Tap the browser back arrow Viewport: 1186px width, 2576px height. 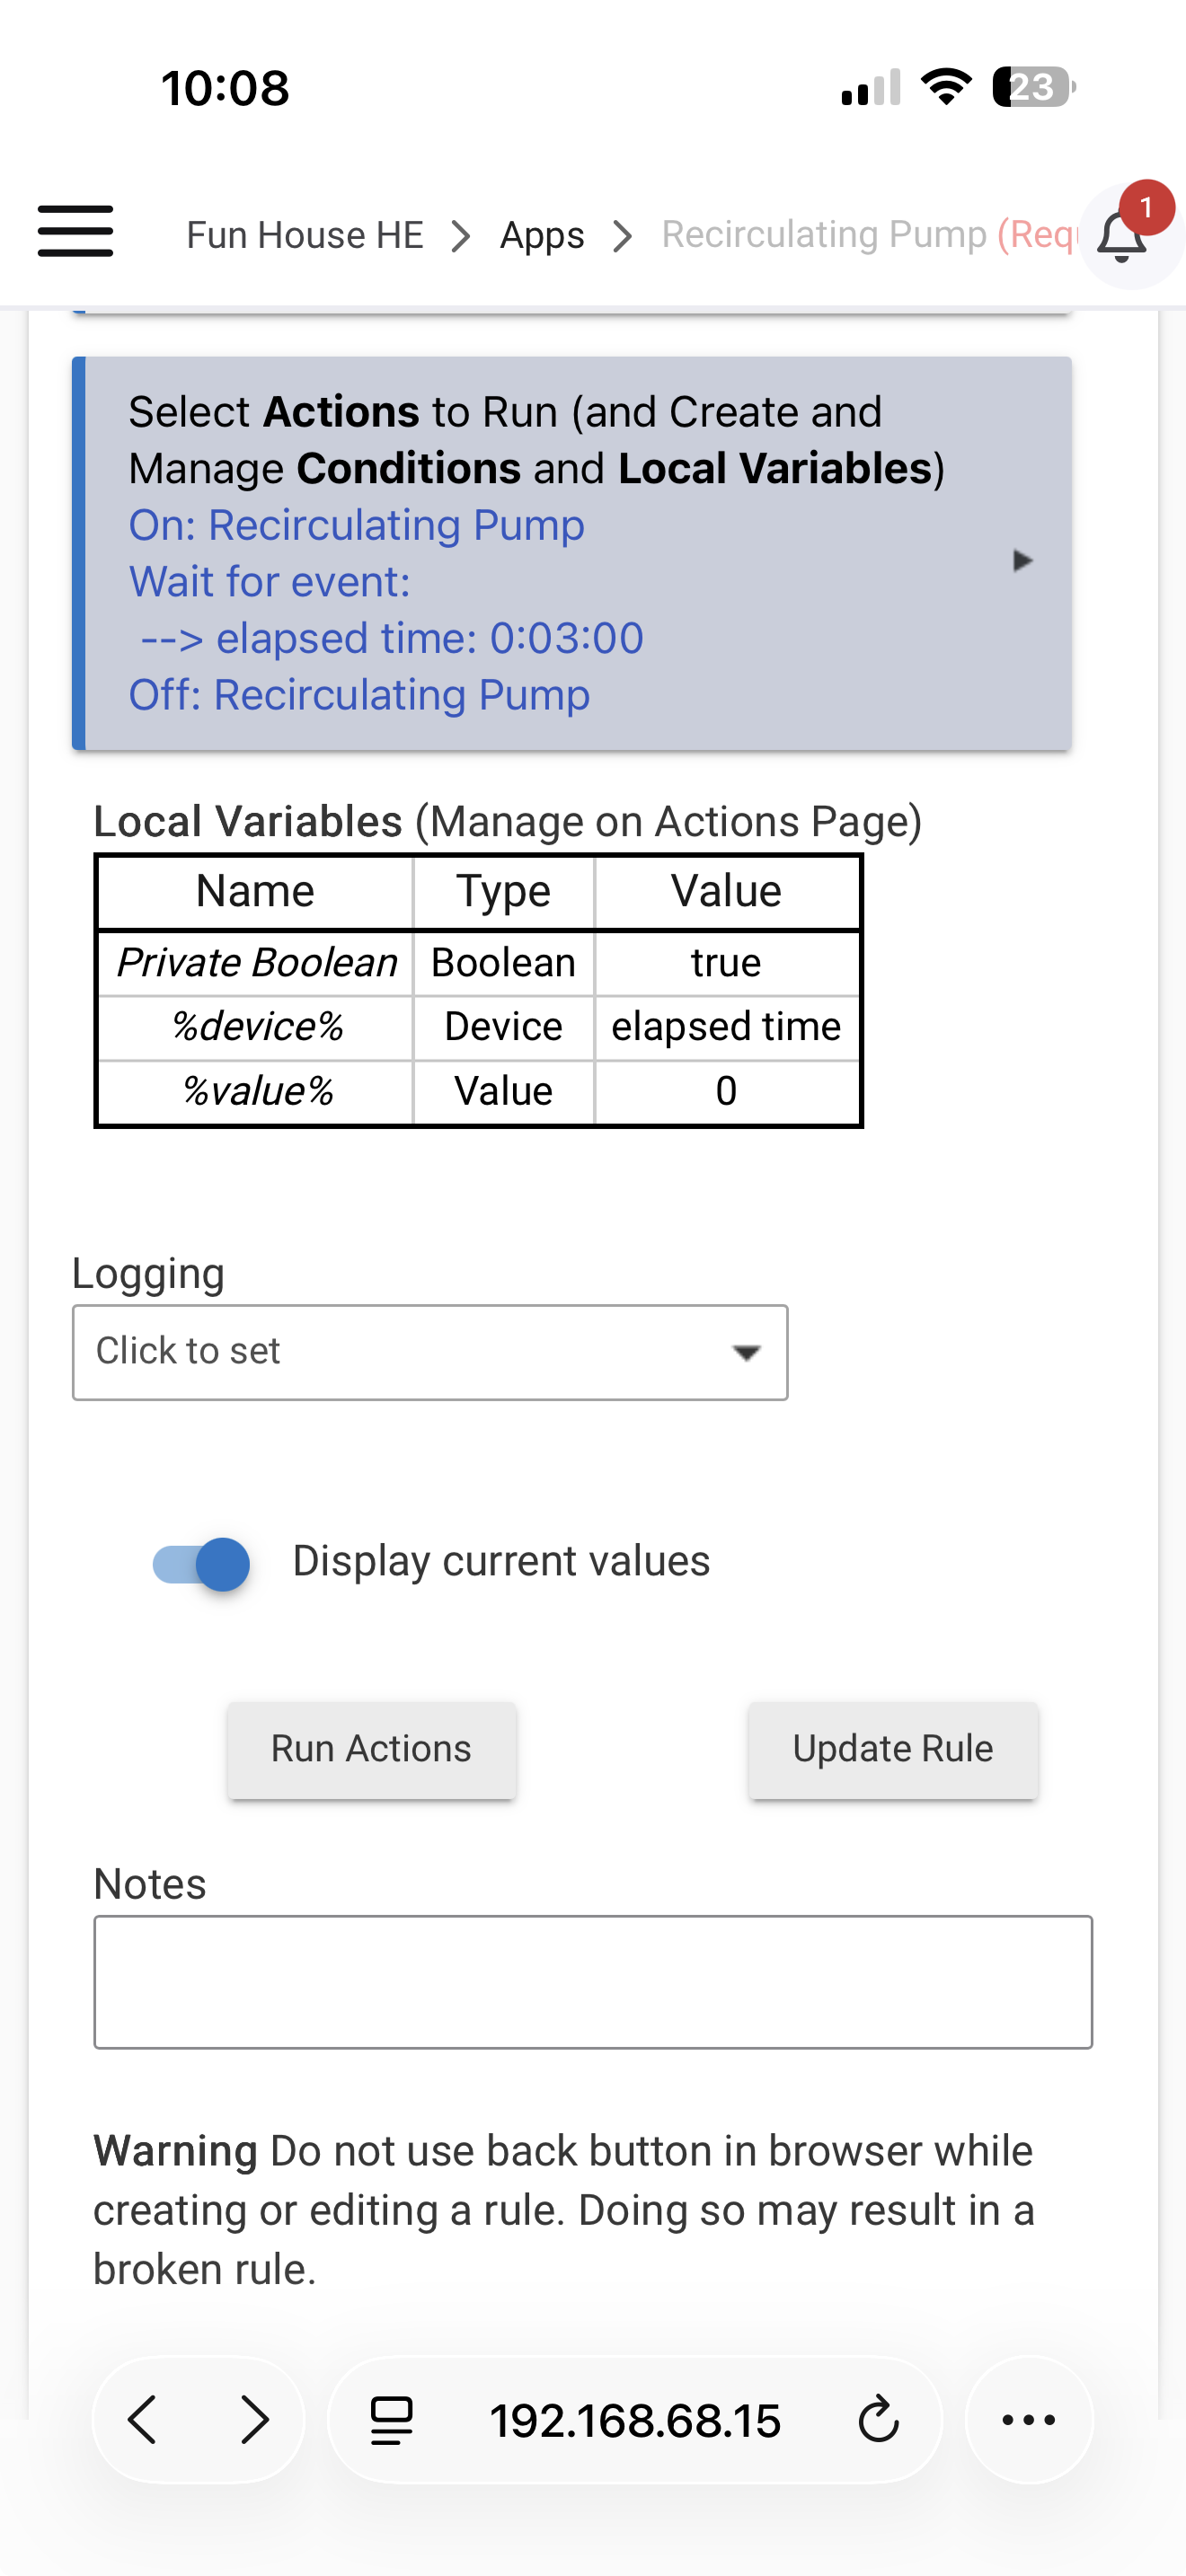(143, 2420)
